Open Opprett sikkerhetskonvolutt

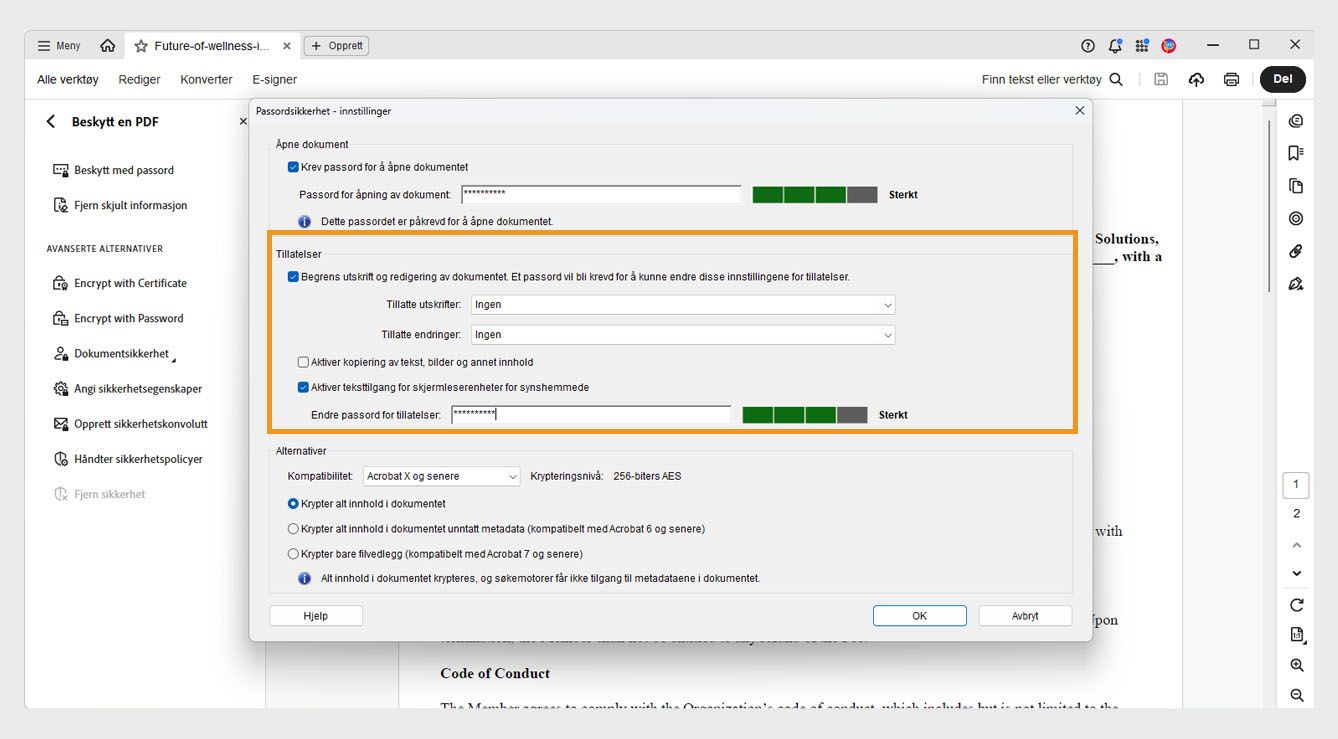pyautogui.click(x=130, y=424)
